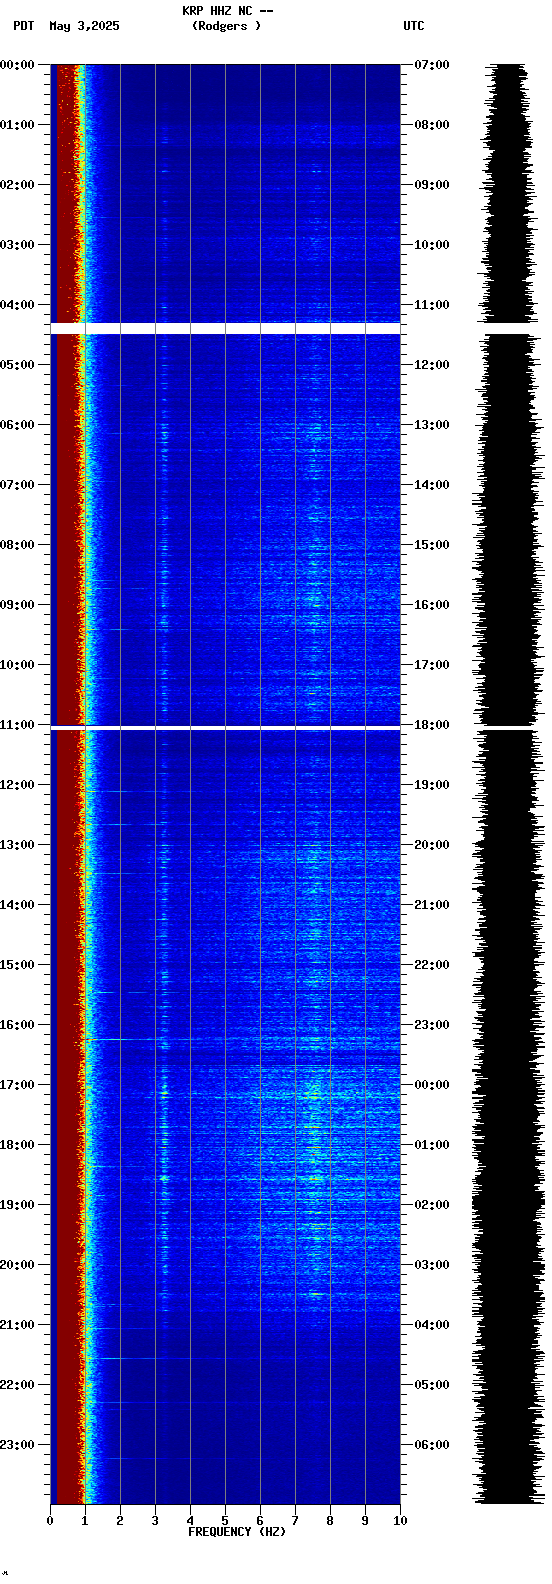Image resolution: width=552 pixels, height=1584 pixels.
Task: Click the 04:00 PDT time label
Action: click(x=18, y=305)
